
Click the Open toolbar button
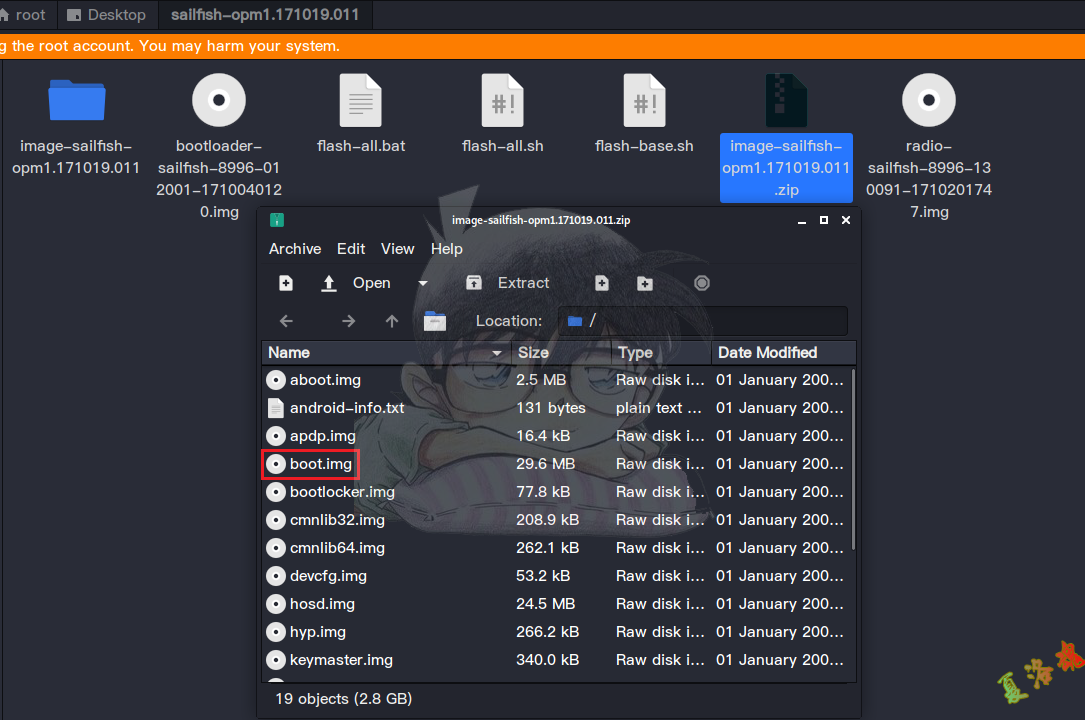(356, 283)
